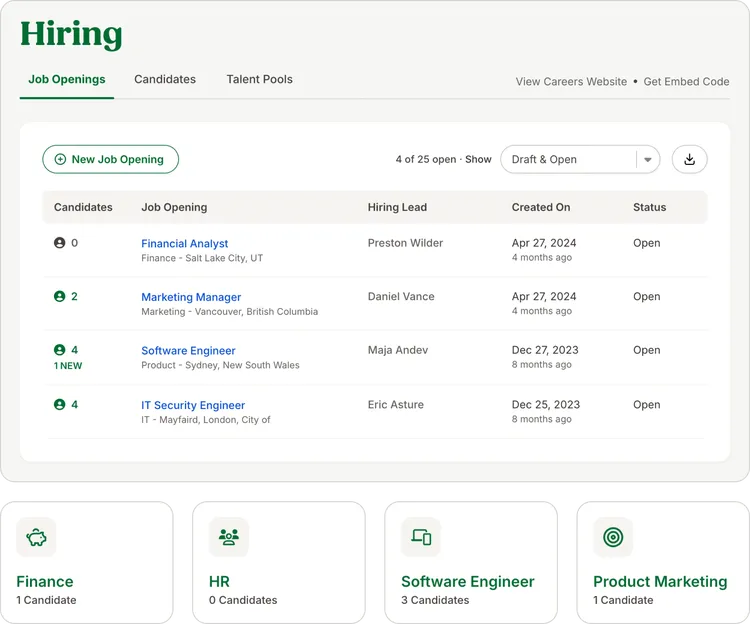The height and width of the screenshot is (624, 750).
Task: Switch to the Candidates tab
Action: tap(165, 79)
